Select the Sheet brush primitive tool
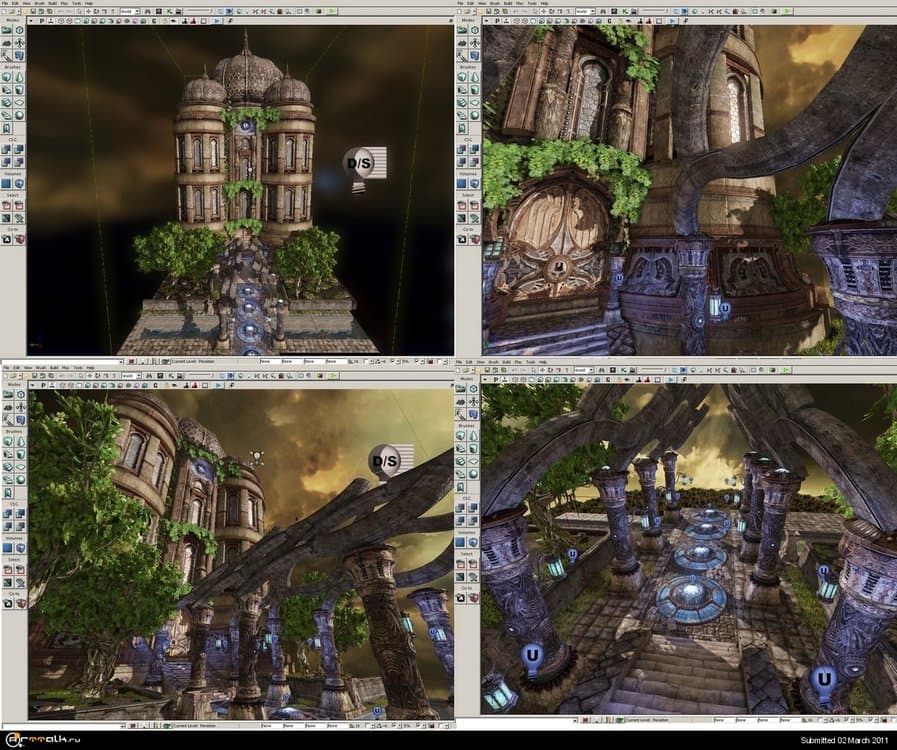The height and width of the screenshot is (750, 897). [18, 101]
